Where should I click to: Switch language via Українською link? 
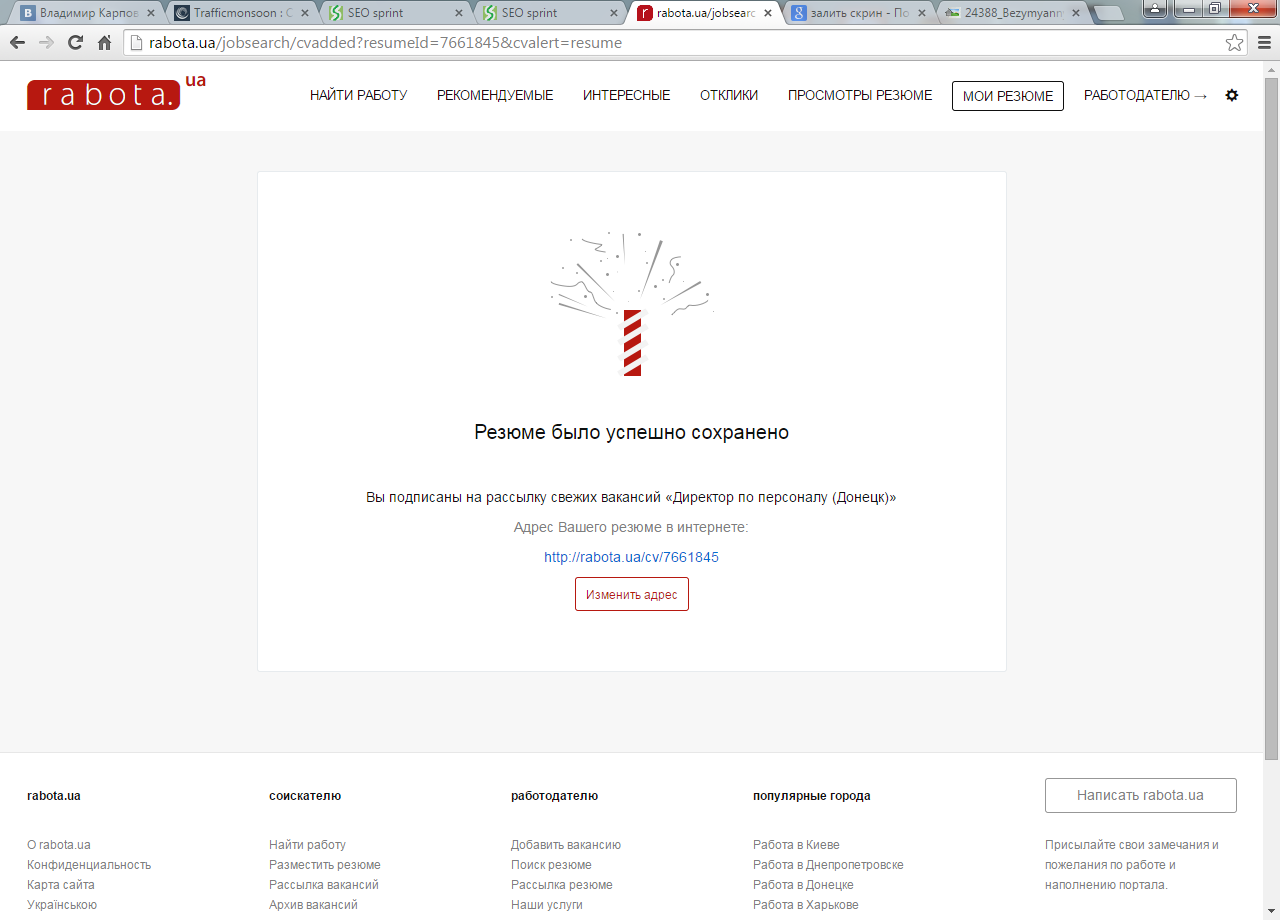tap(62, 905)
